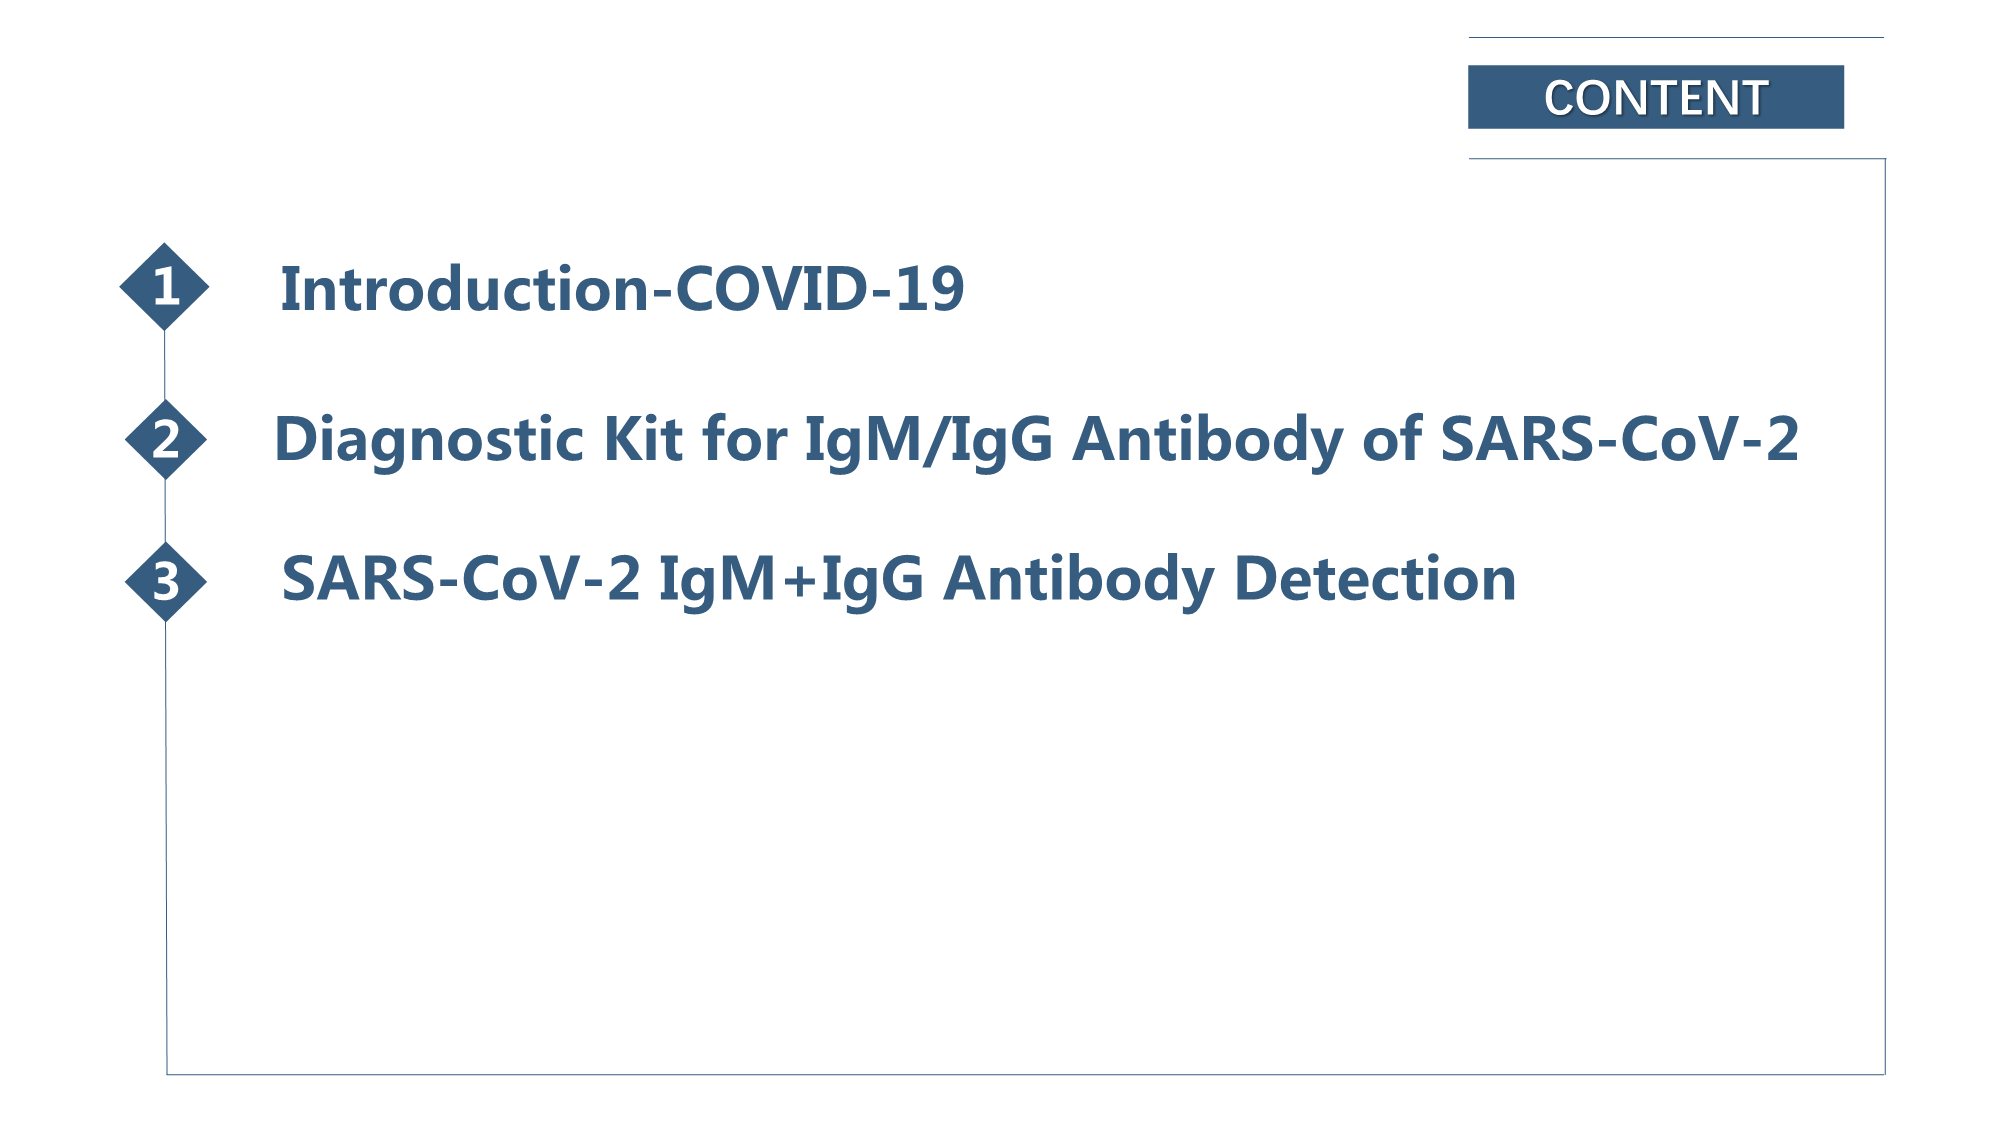Viewport: 2000px width, 1125px height.
Task: Click the IgM/IgG text in item two
Action: pyautogui.click(x=929, y=440)
